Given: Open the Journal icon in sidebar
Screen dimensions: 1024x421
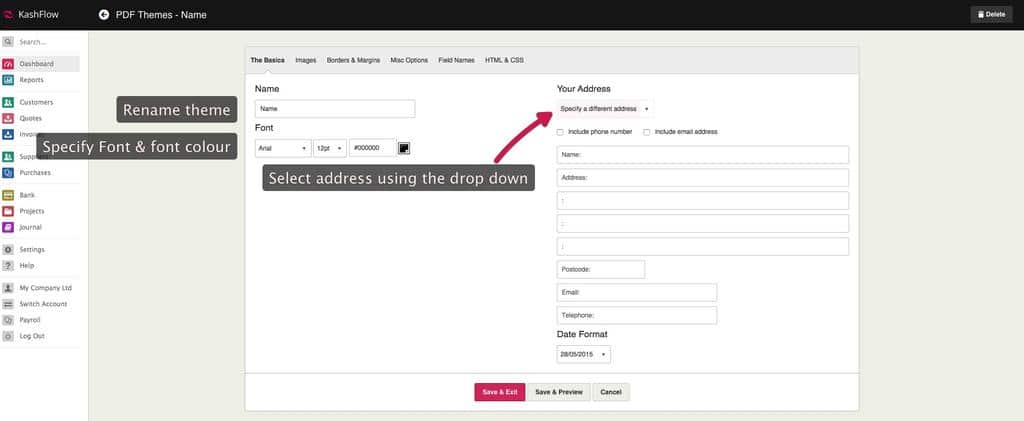Looking at the screenshot, I should pyautogui.click(x=8, y=227).
